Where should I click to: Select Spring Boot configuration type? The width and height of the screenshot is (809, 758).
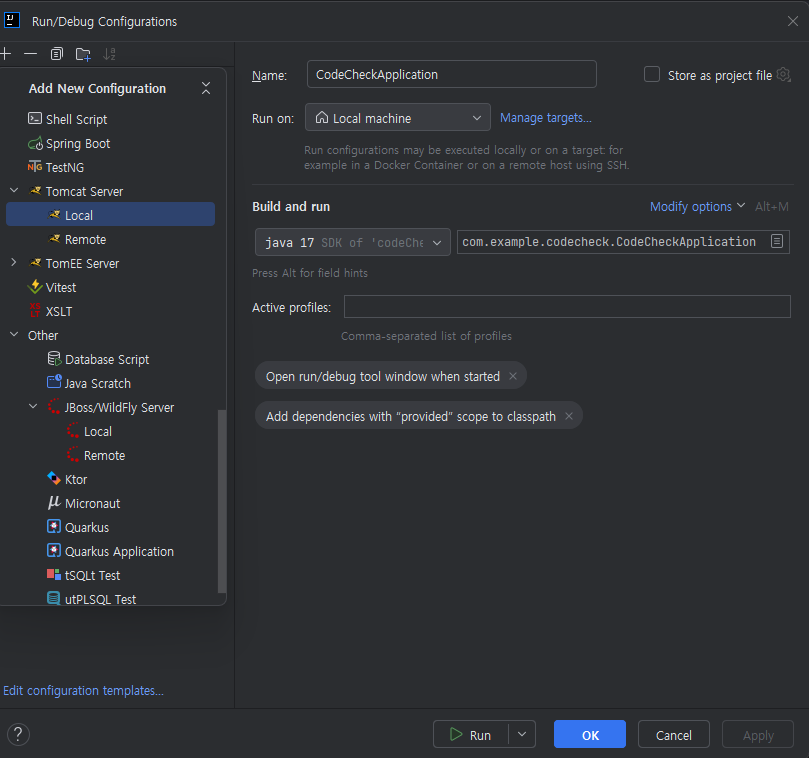click(110, 143)
